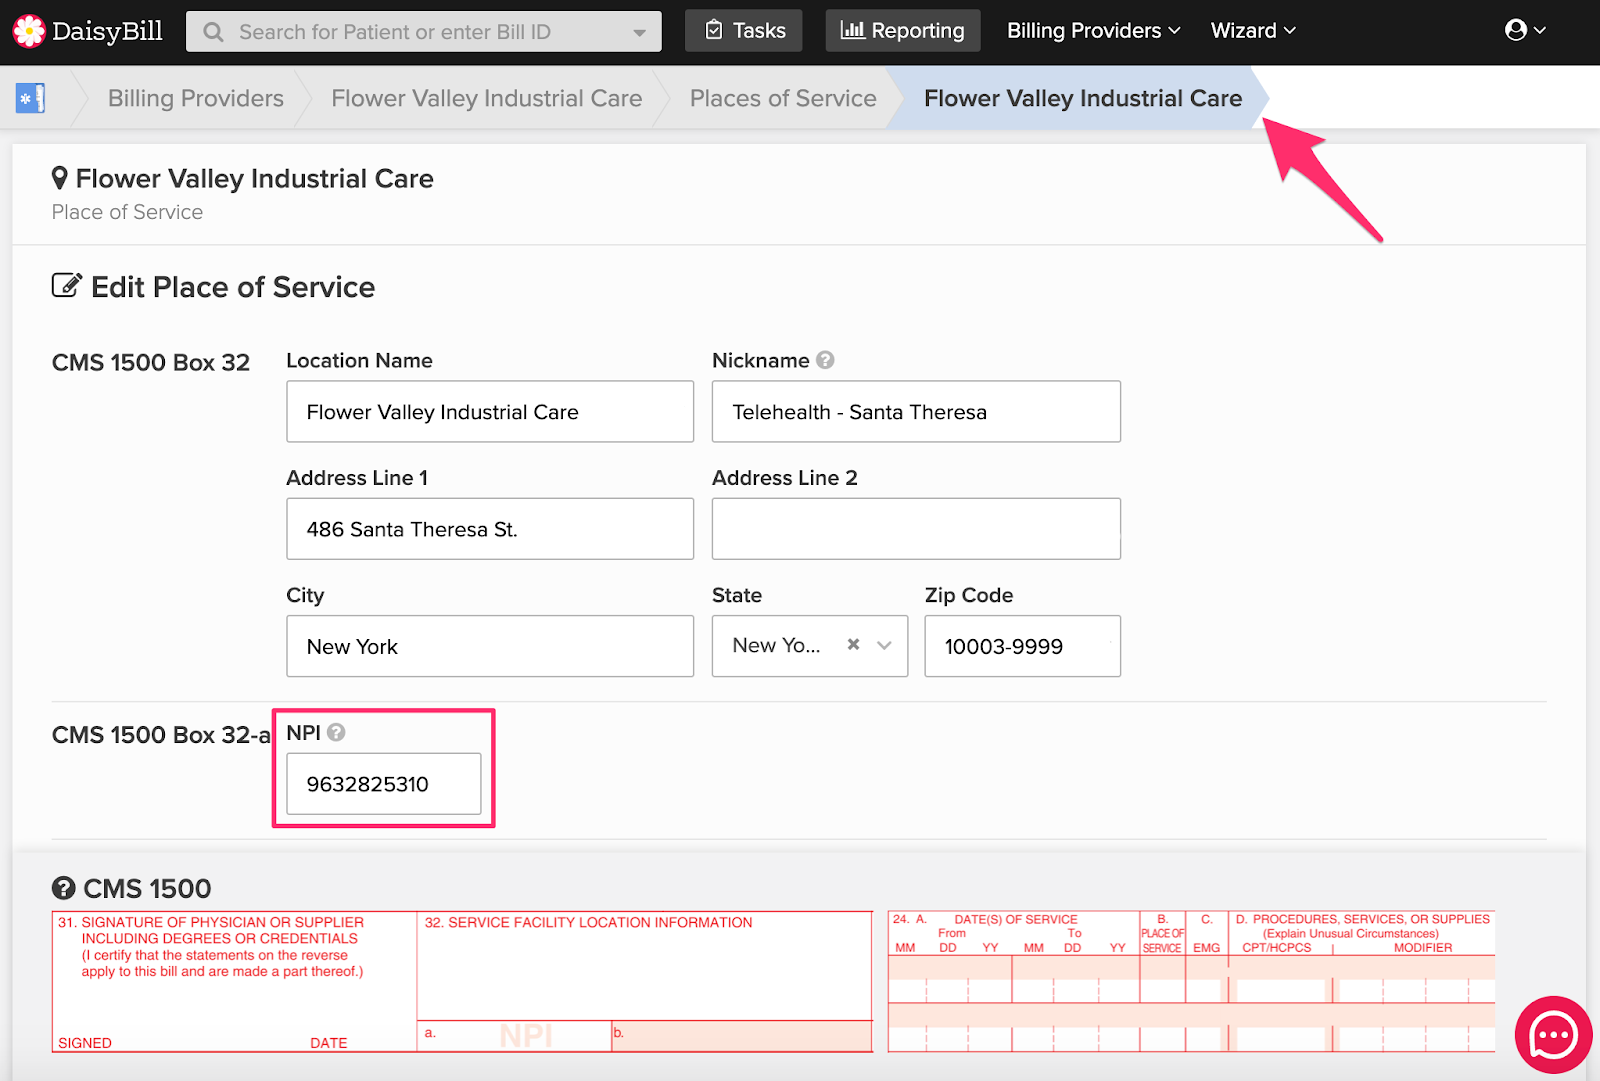Edit the Zip Code field
The height and width of the screenshot is (1081, 1600).
pyautogui.click(x=1022, y=646)
